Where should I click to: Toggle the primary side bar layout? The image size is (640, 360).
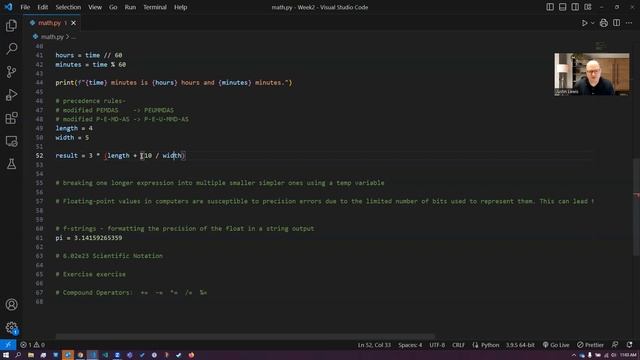pyautogui.click(x=550, y=7)
